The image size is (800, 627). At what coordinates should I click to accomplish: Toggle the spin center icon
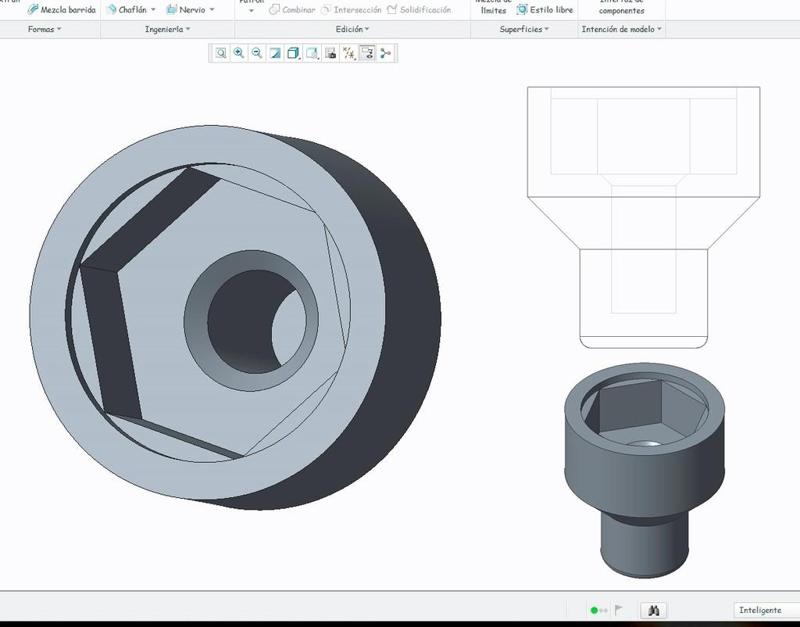(386, 53)
